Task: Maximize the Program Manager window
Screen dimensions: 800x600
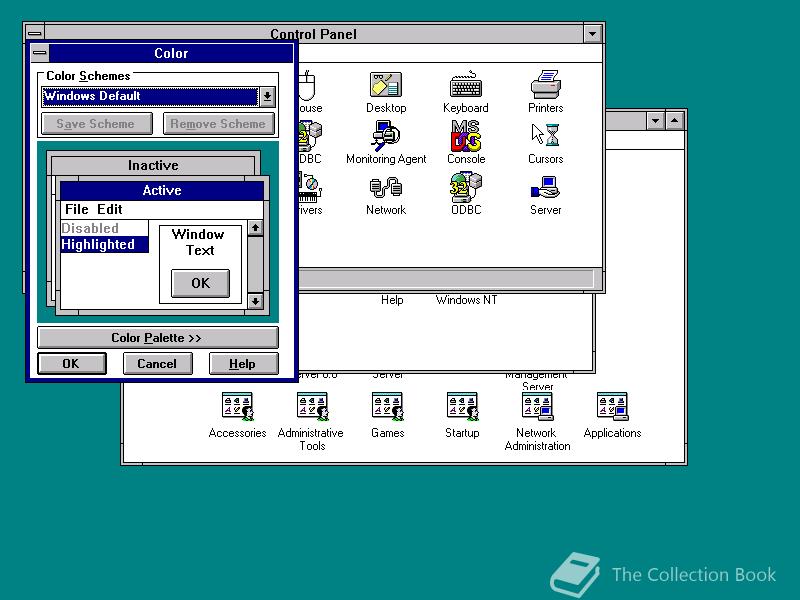Action: 674,121
